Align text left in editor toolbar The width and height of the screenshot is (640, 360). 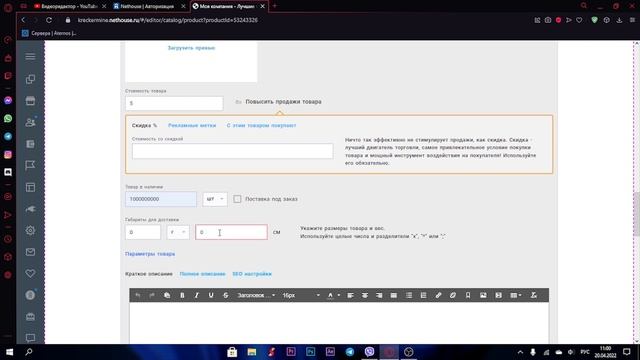click(x=350, y=295)
